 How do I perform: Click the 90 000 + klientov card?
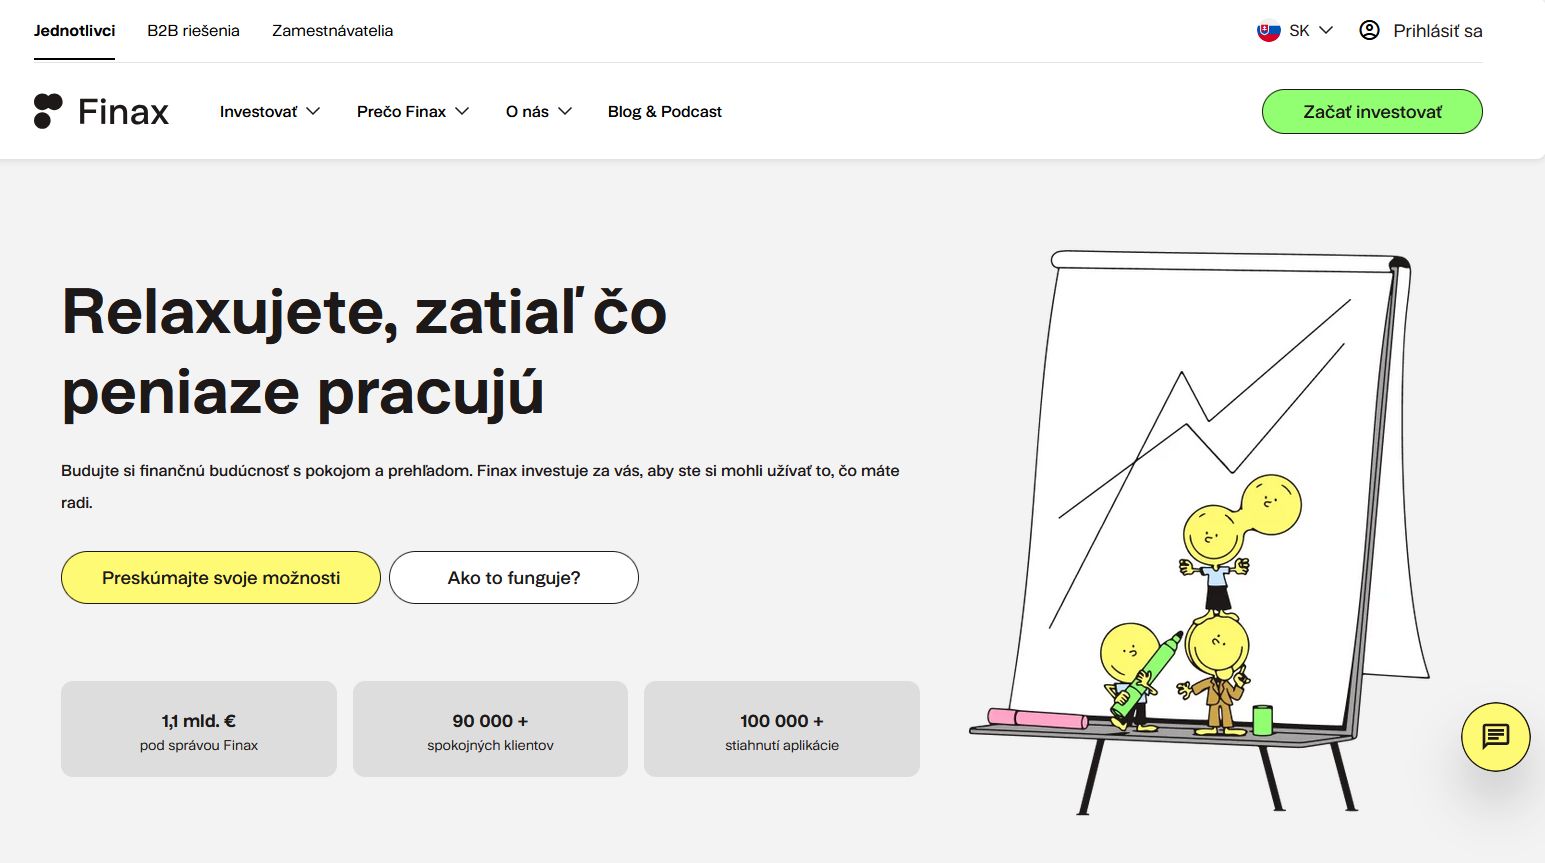(x=490, y=729)
